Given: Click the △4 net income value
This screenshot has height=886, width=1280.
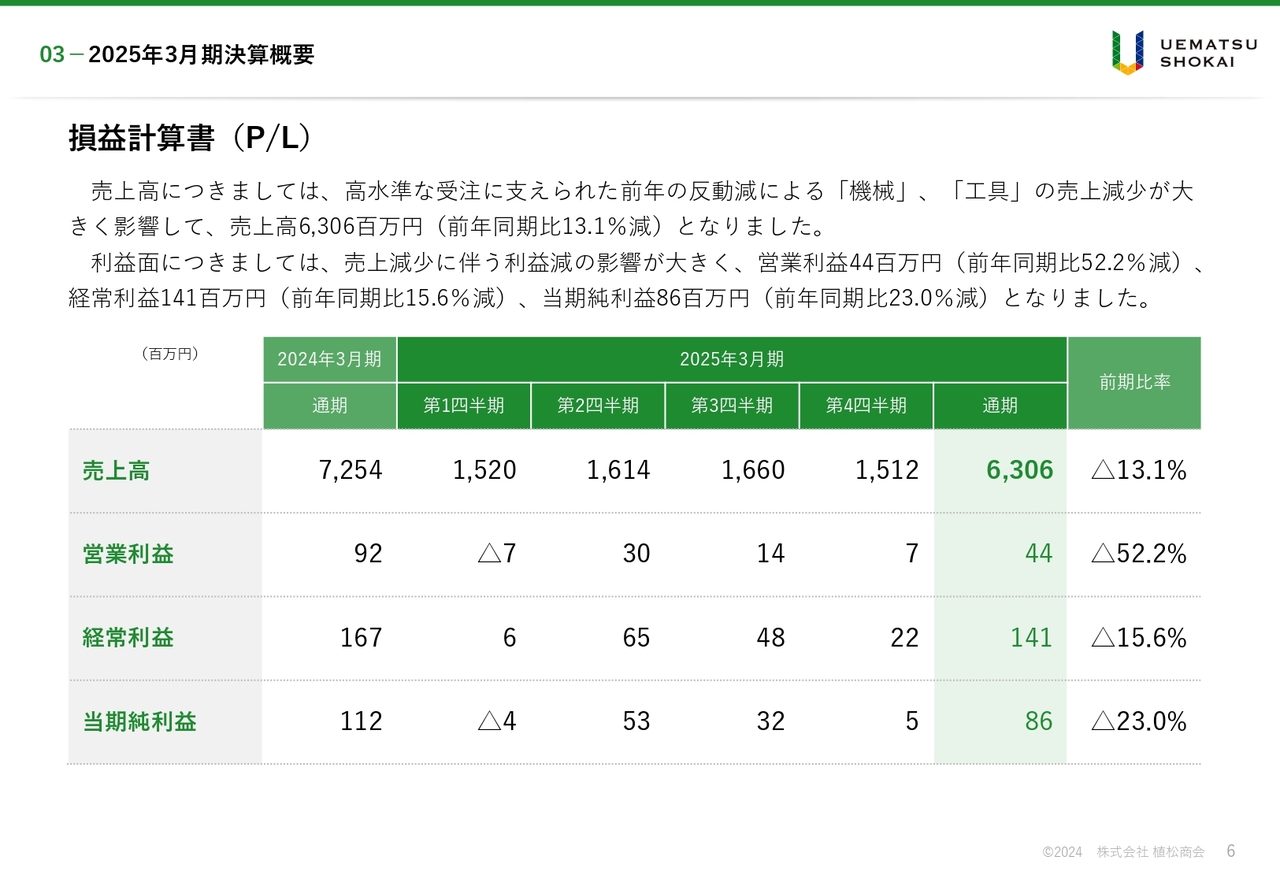Looking at the screenshot, I should coord(497,721).
